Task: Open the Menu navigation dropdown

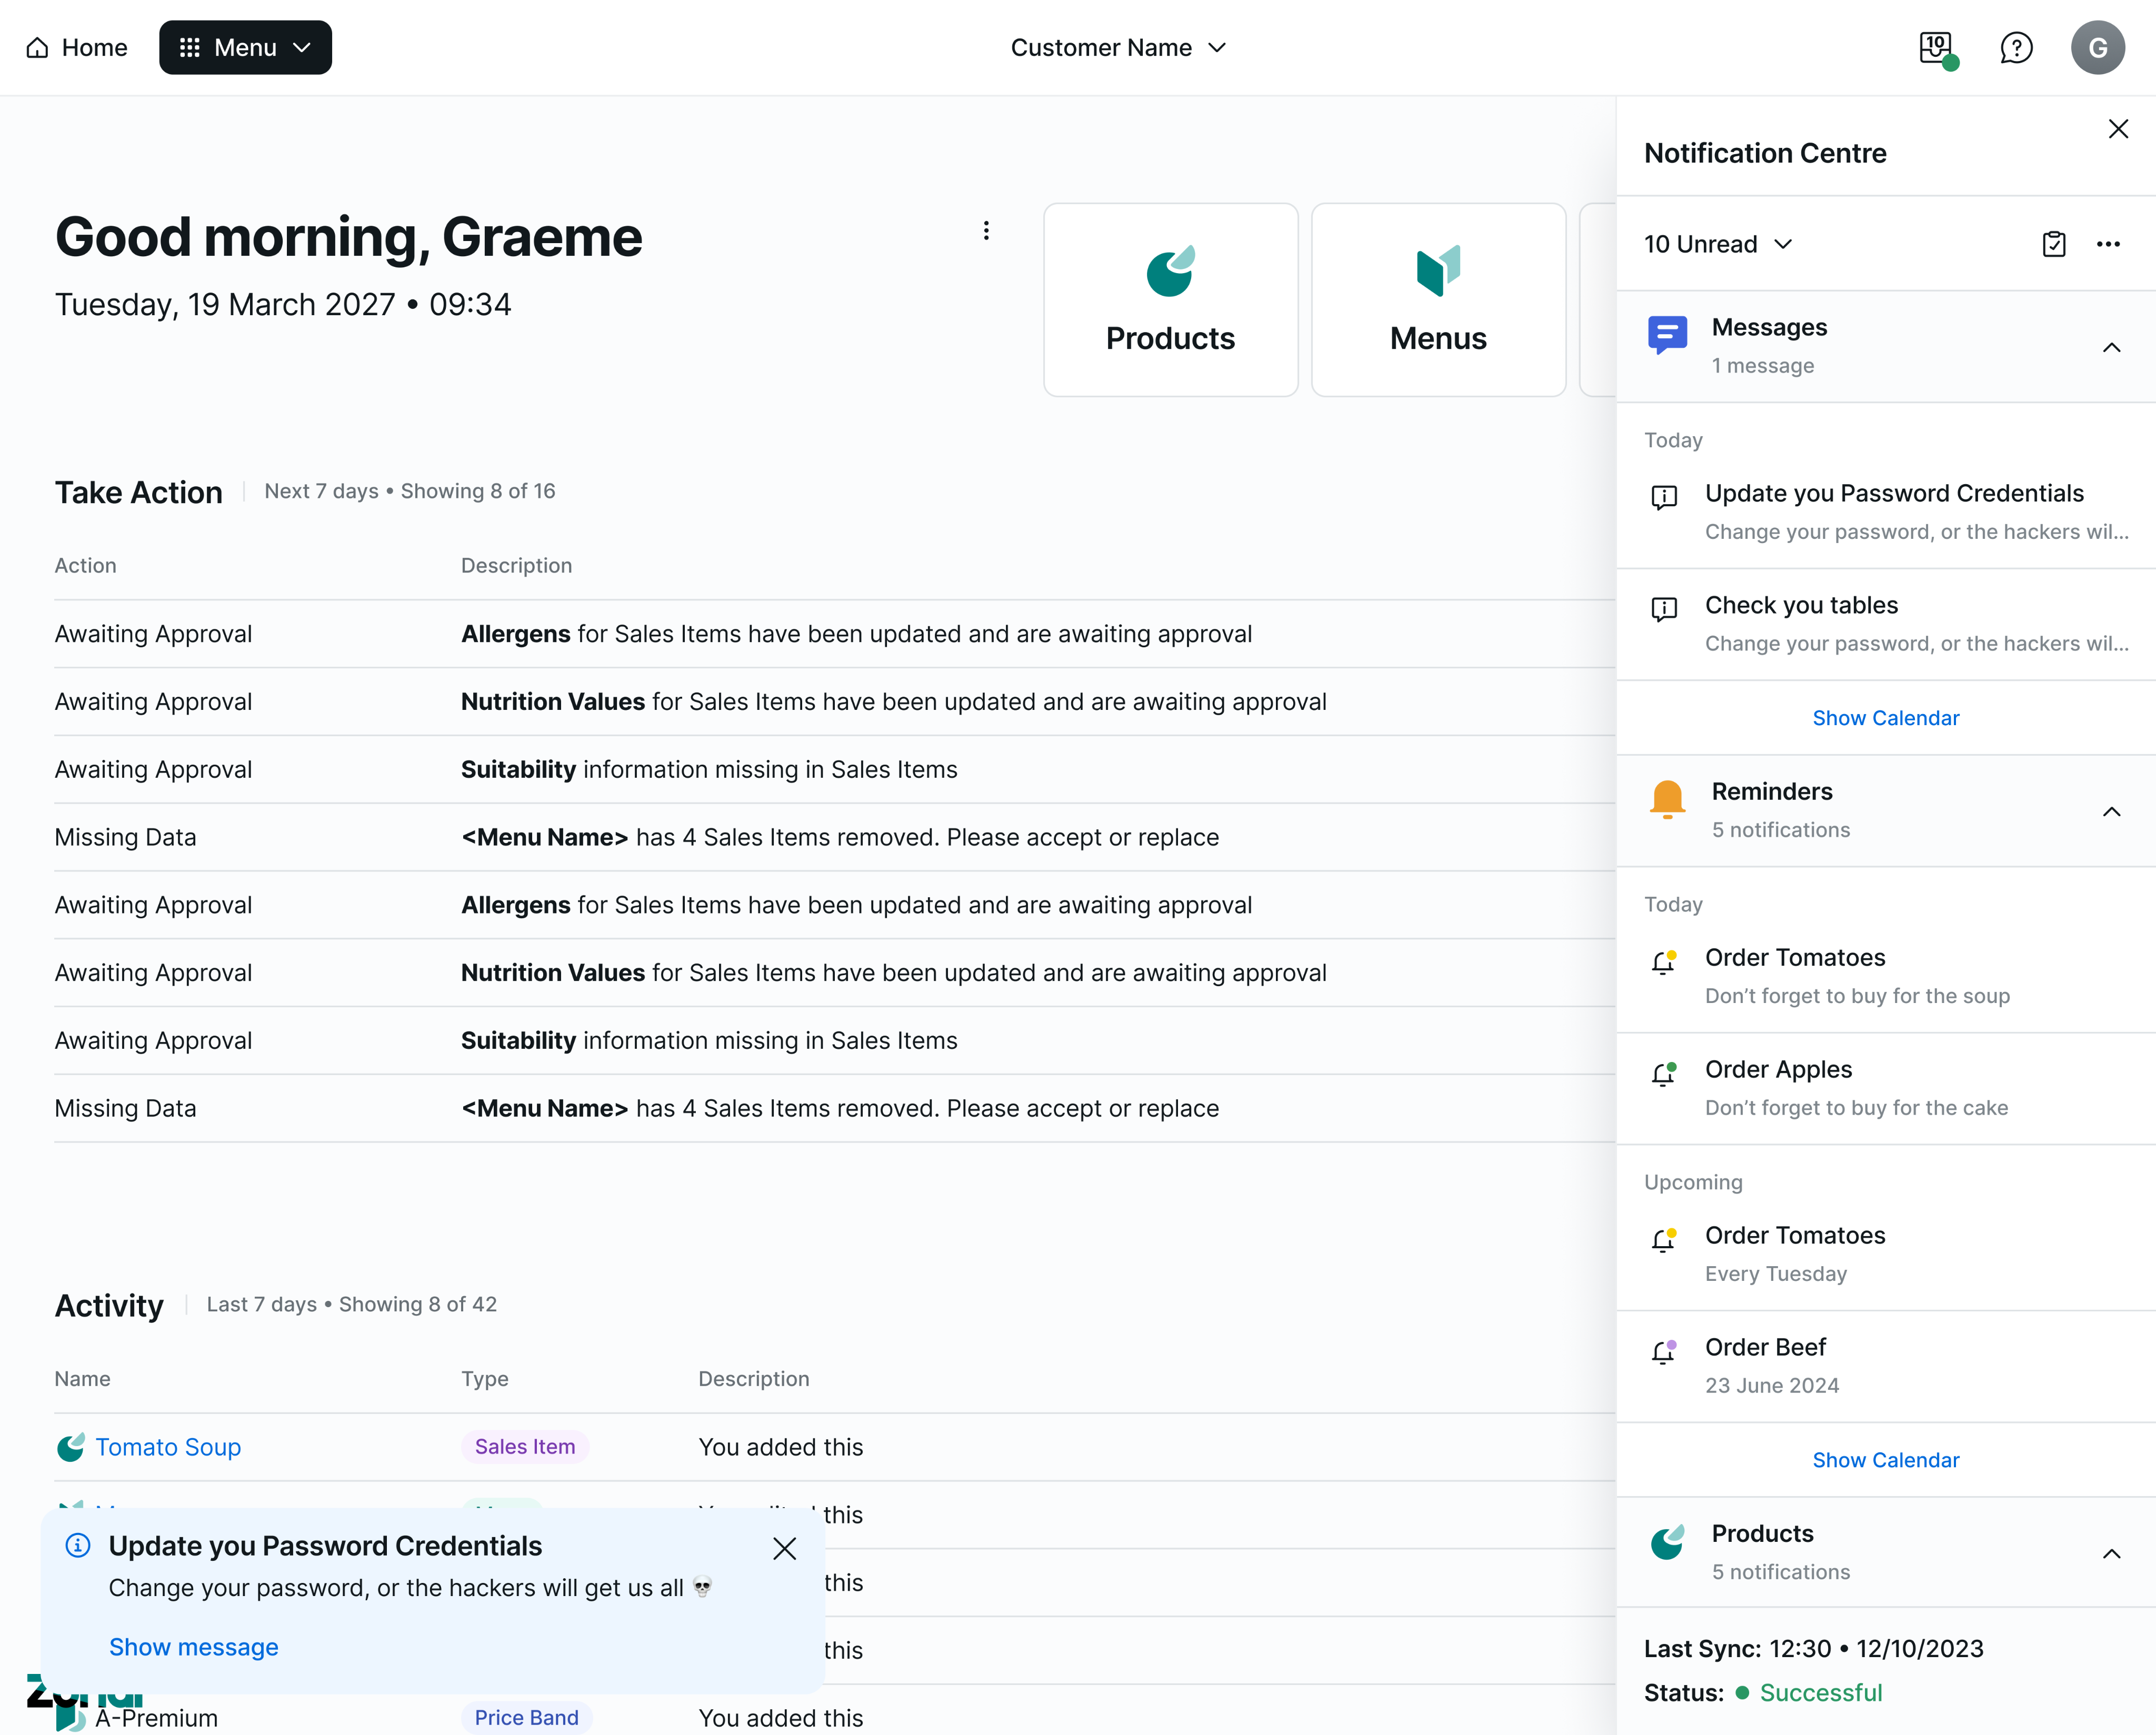Action: click(x=245, y=47)
